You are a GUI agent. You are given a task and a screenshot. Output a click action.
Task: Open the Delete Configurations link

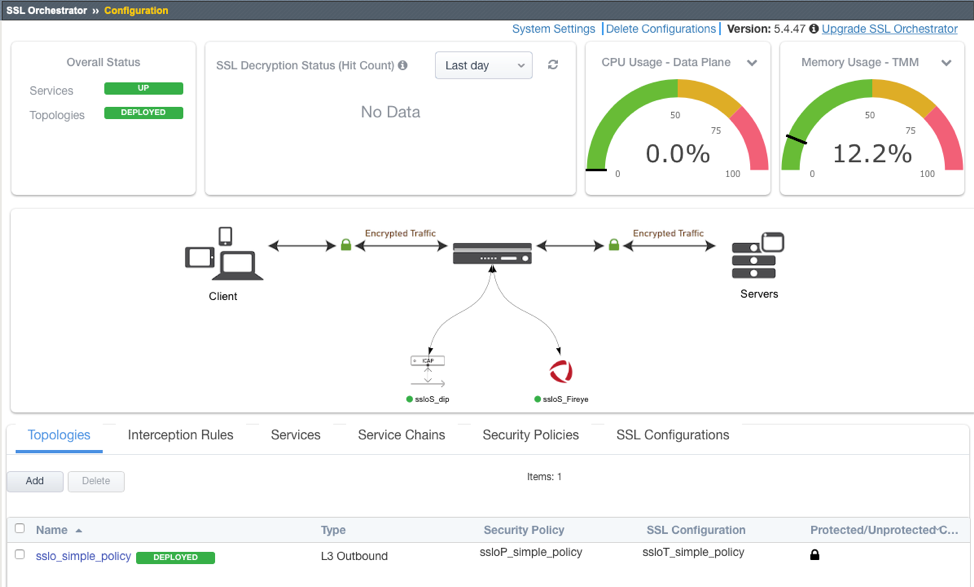point(661,29)
